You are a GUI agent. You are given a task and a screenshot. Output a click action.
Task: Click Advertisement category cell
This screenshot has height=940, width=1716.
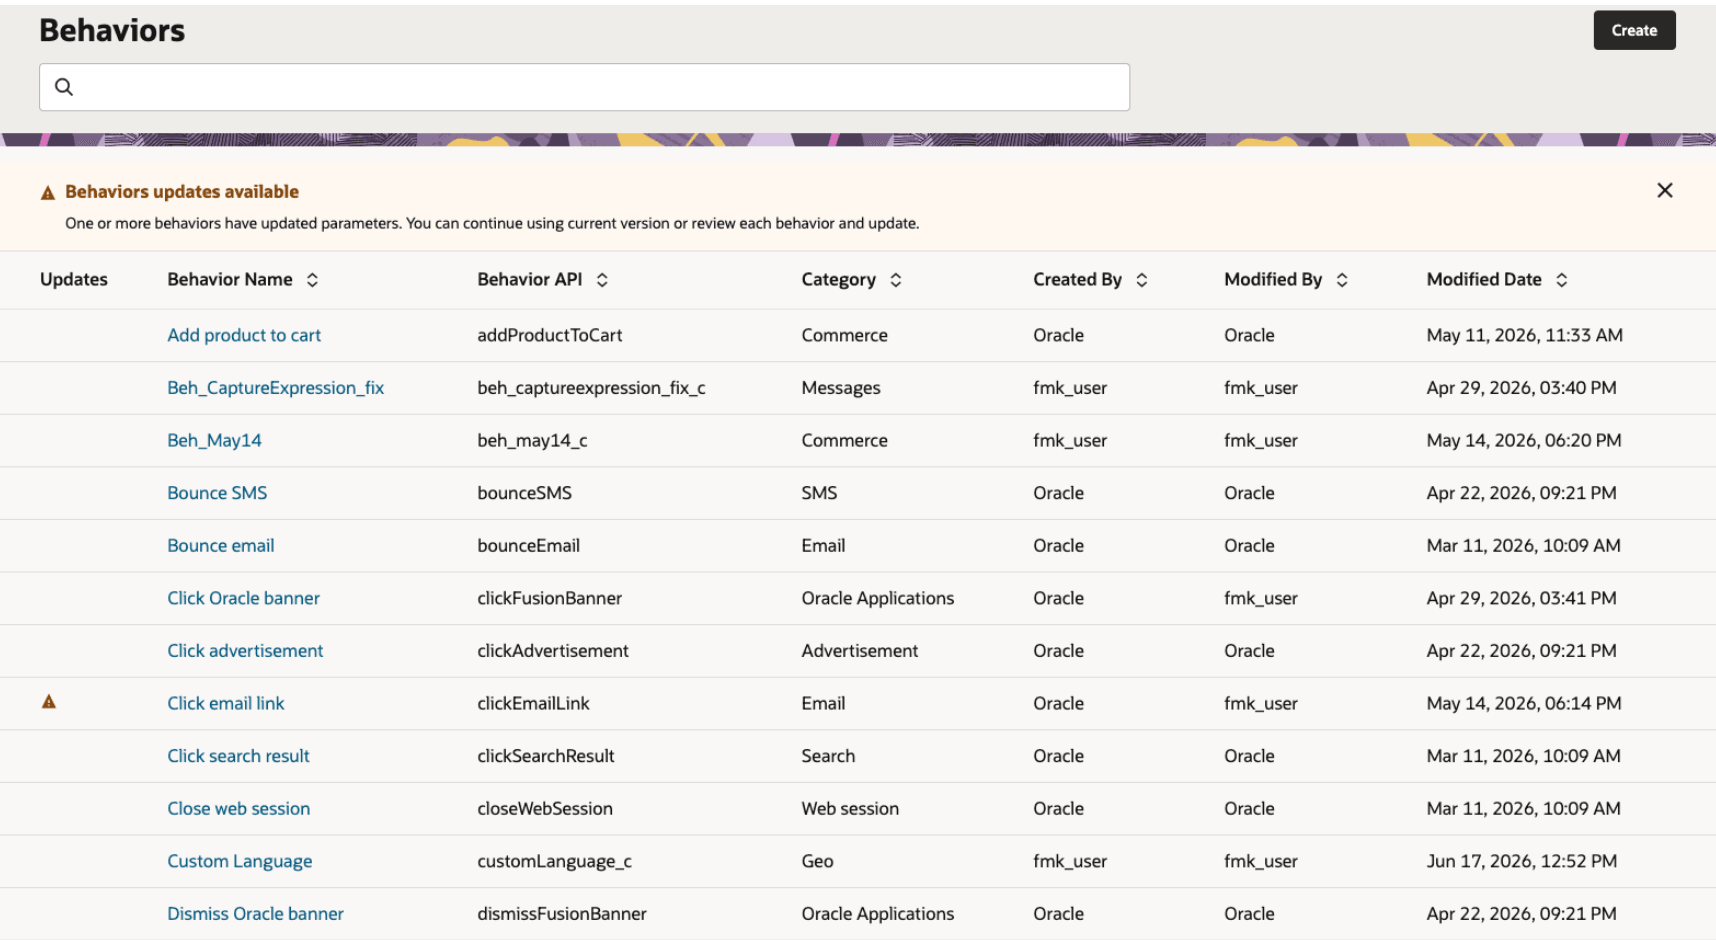860,651
